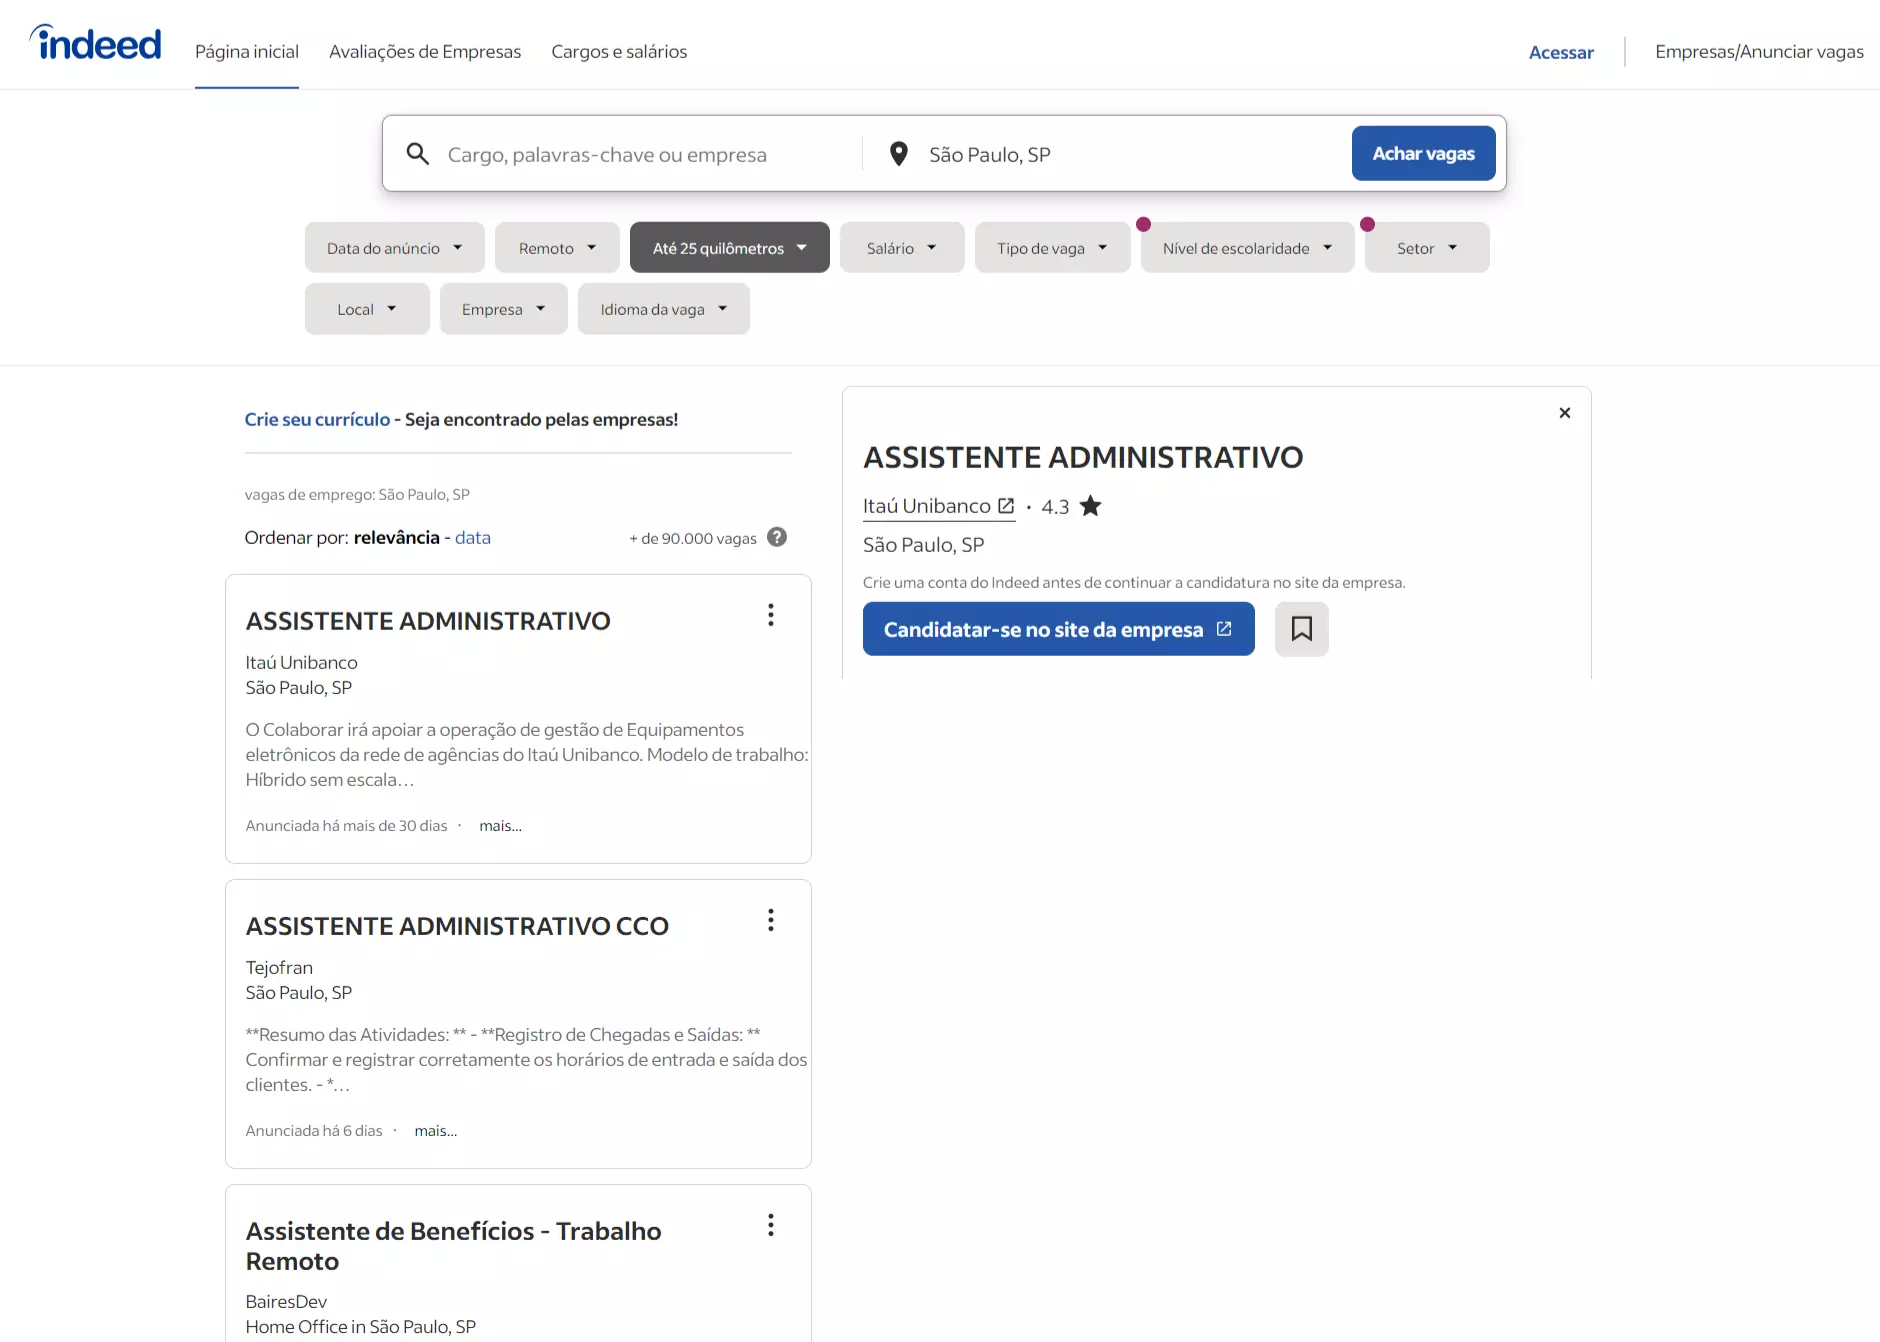Expand the Setor filter
The width and height of the screenshot is (1880, 1342).
click(x=1427, y=248)
